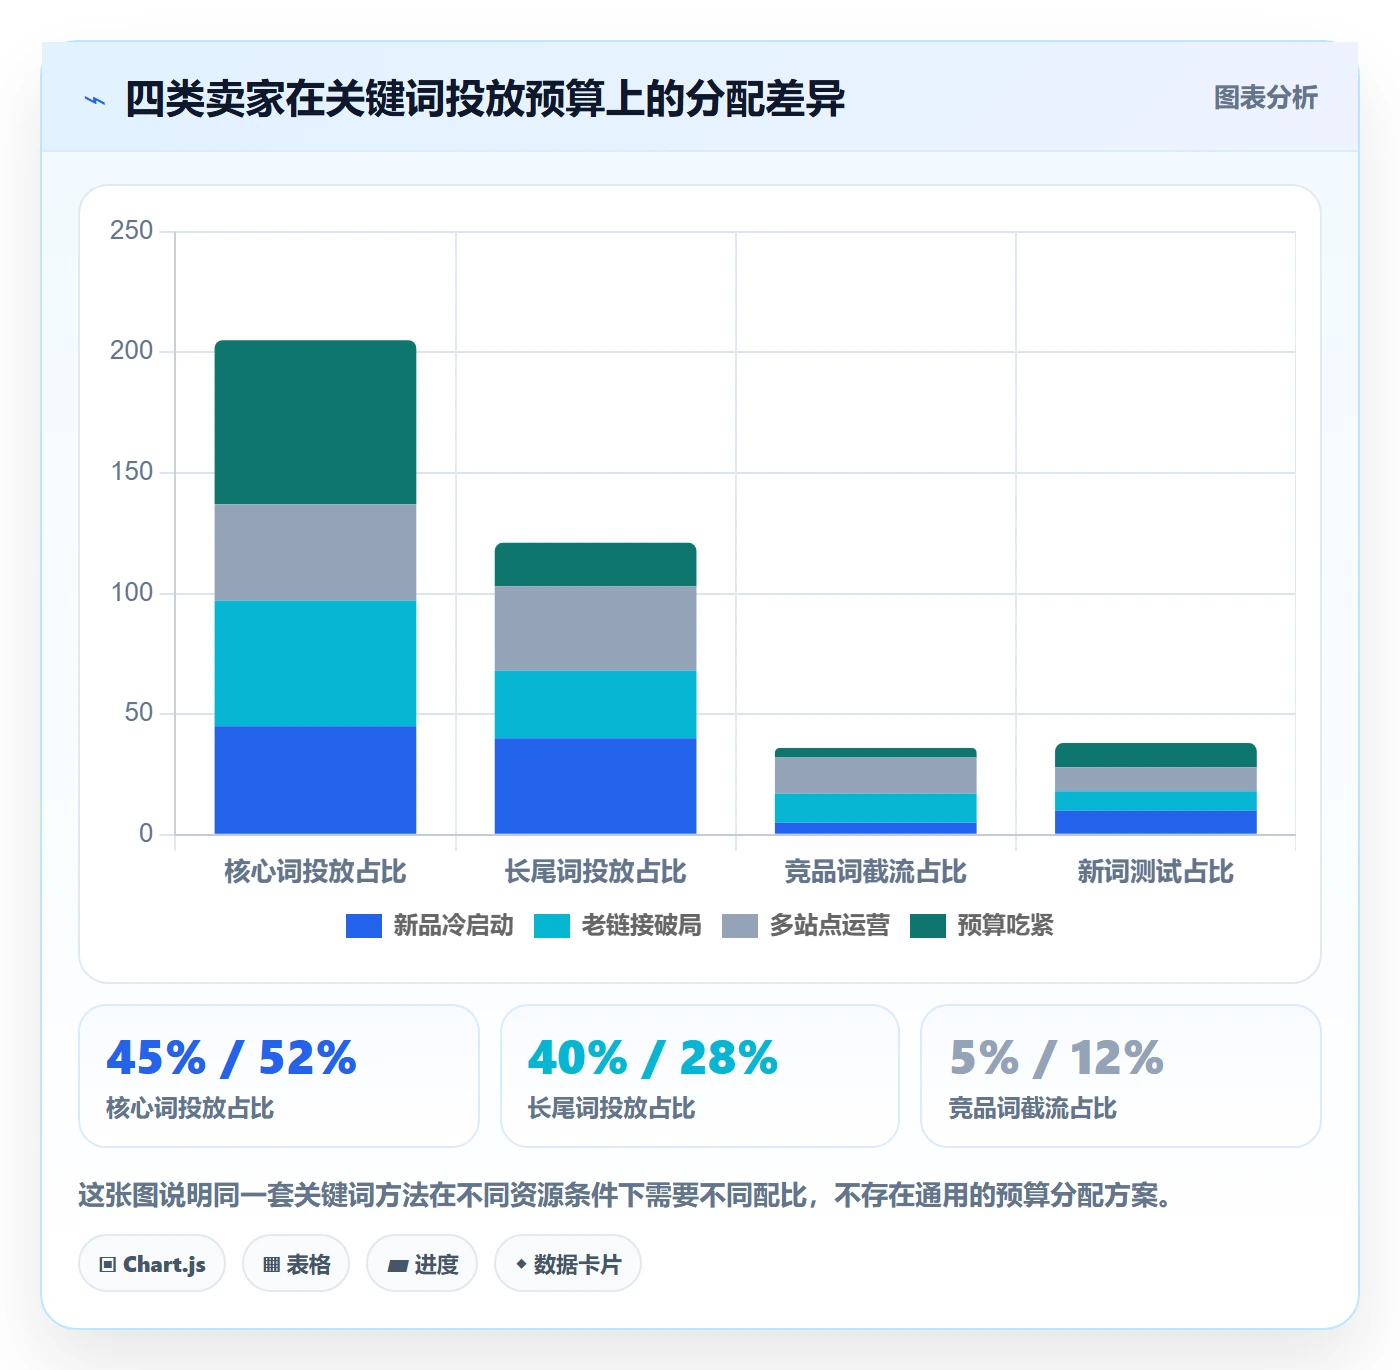Screen dimensions: 1400x1370
Task: Click the 新词测试占比 x-axis label
Action: (1156, 872)
